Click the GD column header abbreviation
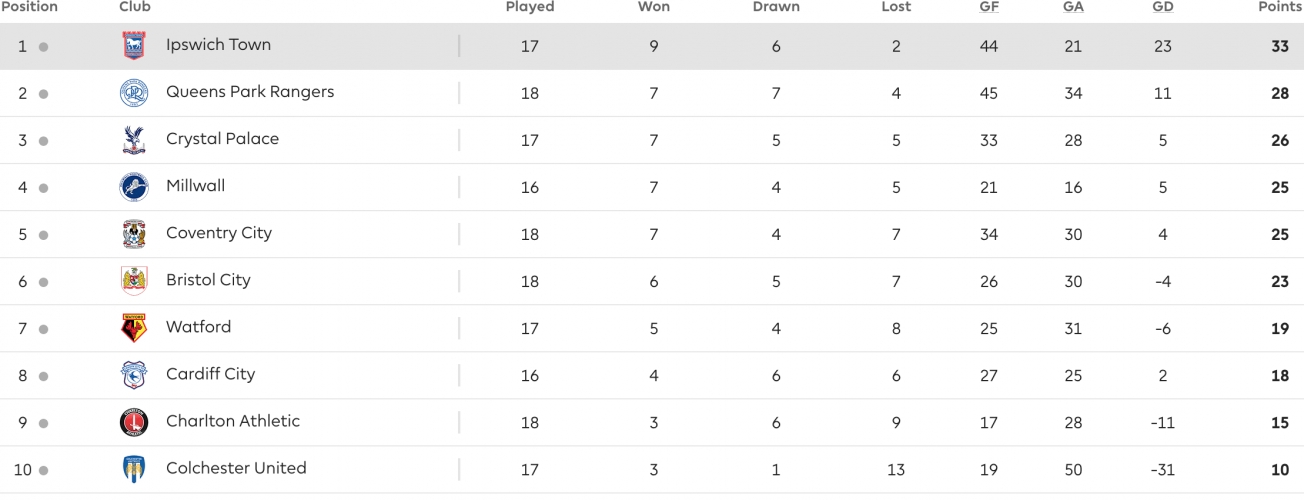1304x500 pixels. (1163, 7)
